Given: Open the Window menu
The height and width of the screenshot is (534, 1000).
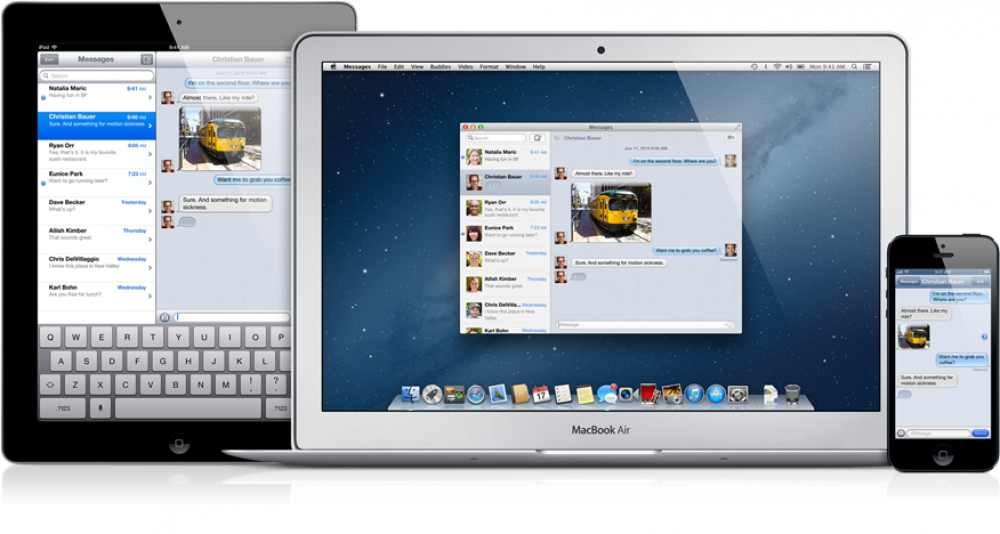Looking at the screenshot, I should click(x=516, y=66).
